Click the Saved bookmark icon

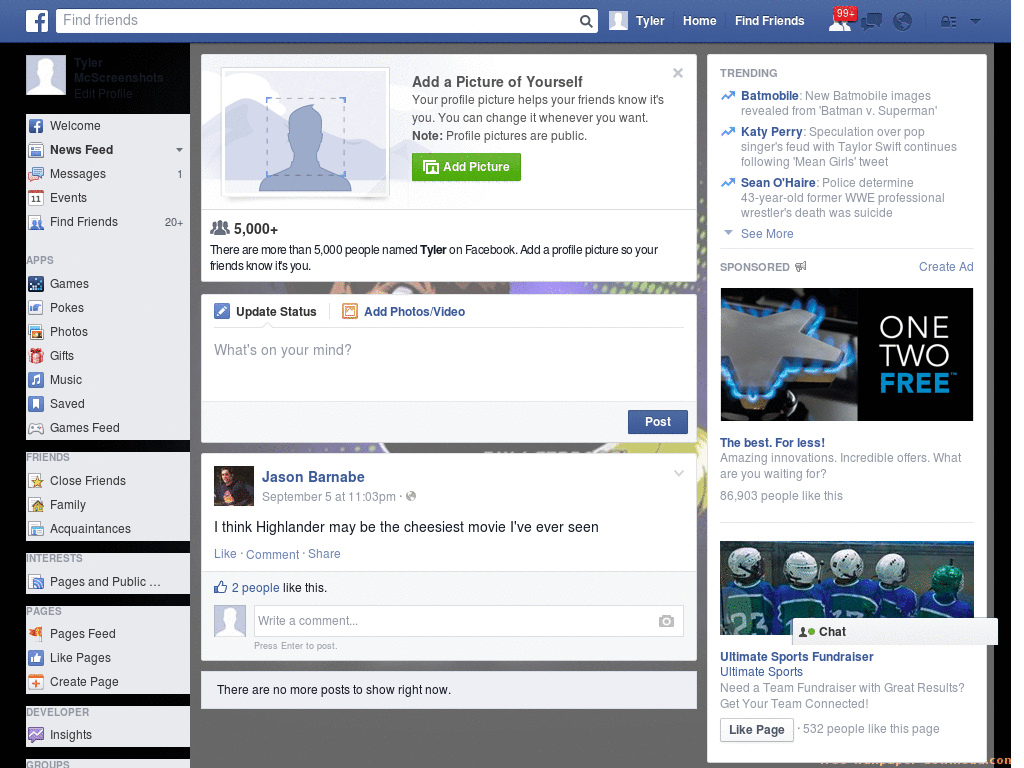click(36, 404)
